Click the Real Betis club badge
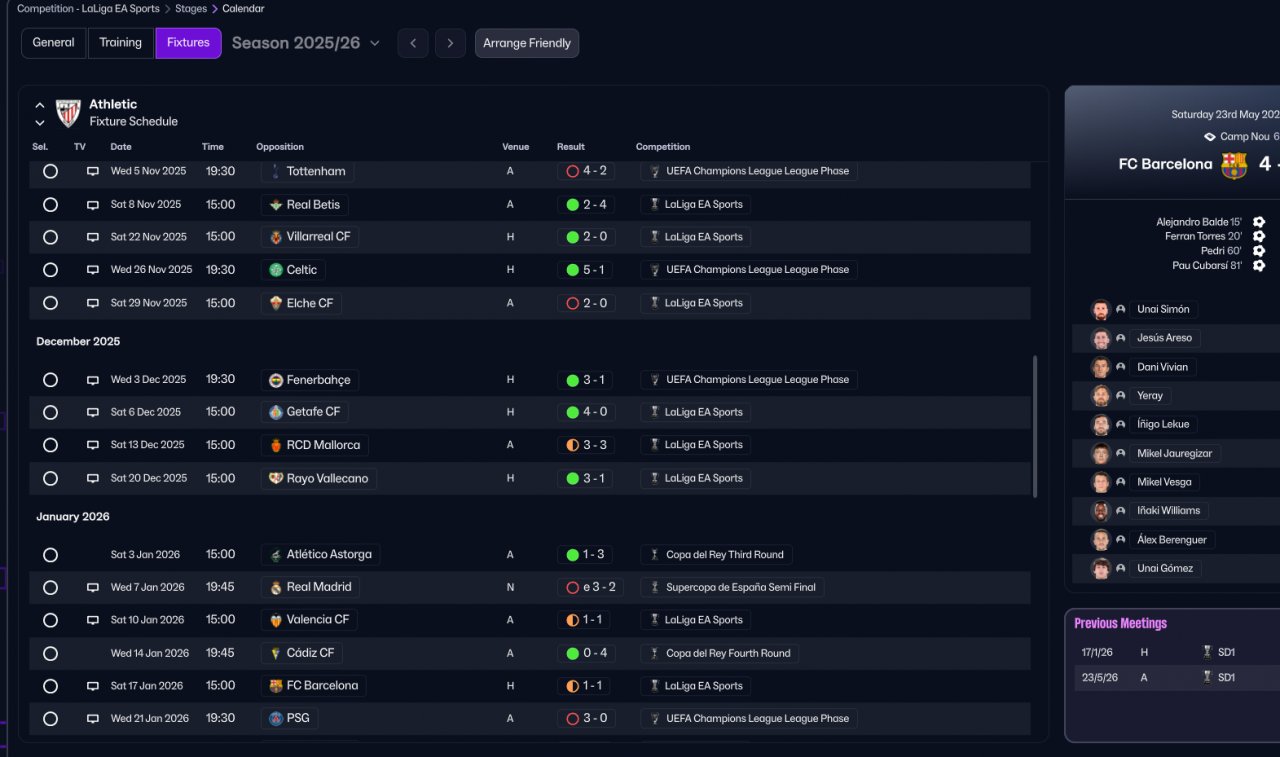Viewport: 1280px width, 757px height. 276,205
